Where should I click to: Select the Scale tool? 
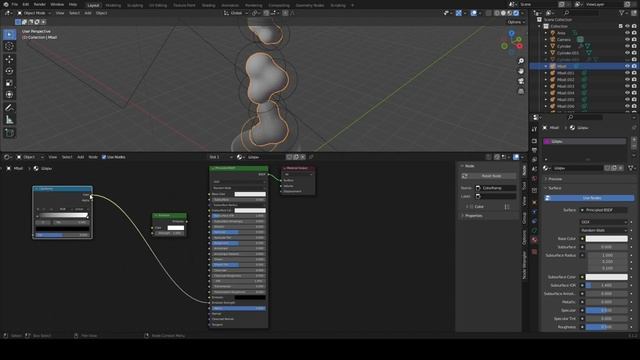(9, 83)
